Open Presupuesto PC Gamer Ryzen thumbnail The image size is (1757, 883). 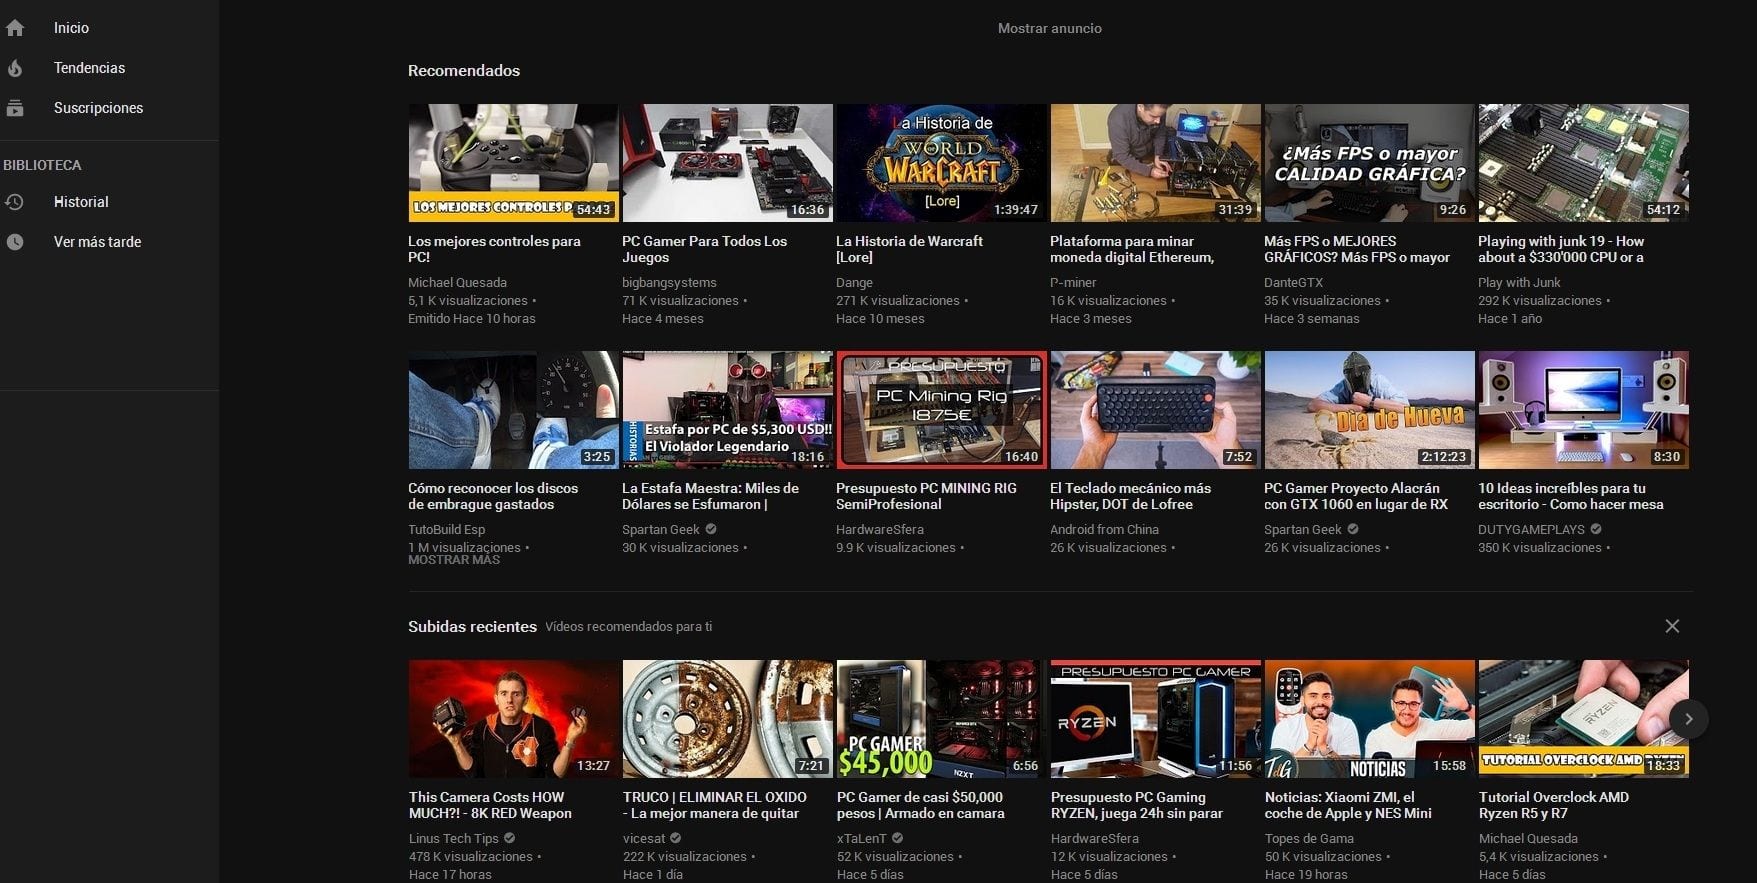[x=1155, y=718]
